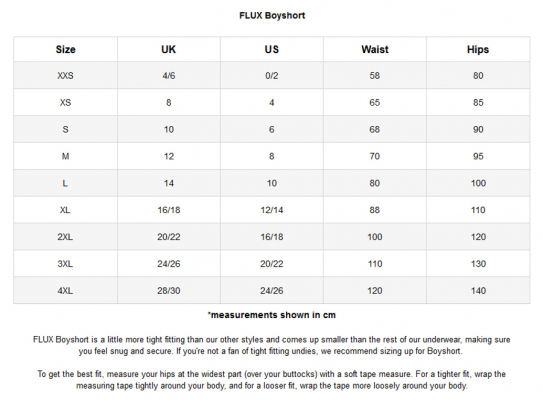Click hips value 140 in 4XL row
Image resolution: width=543 pixels, height=400 pixels.
(478, 291)
